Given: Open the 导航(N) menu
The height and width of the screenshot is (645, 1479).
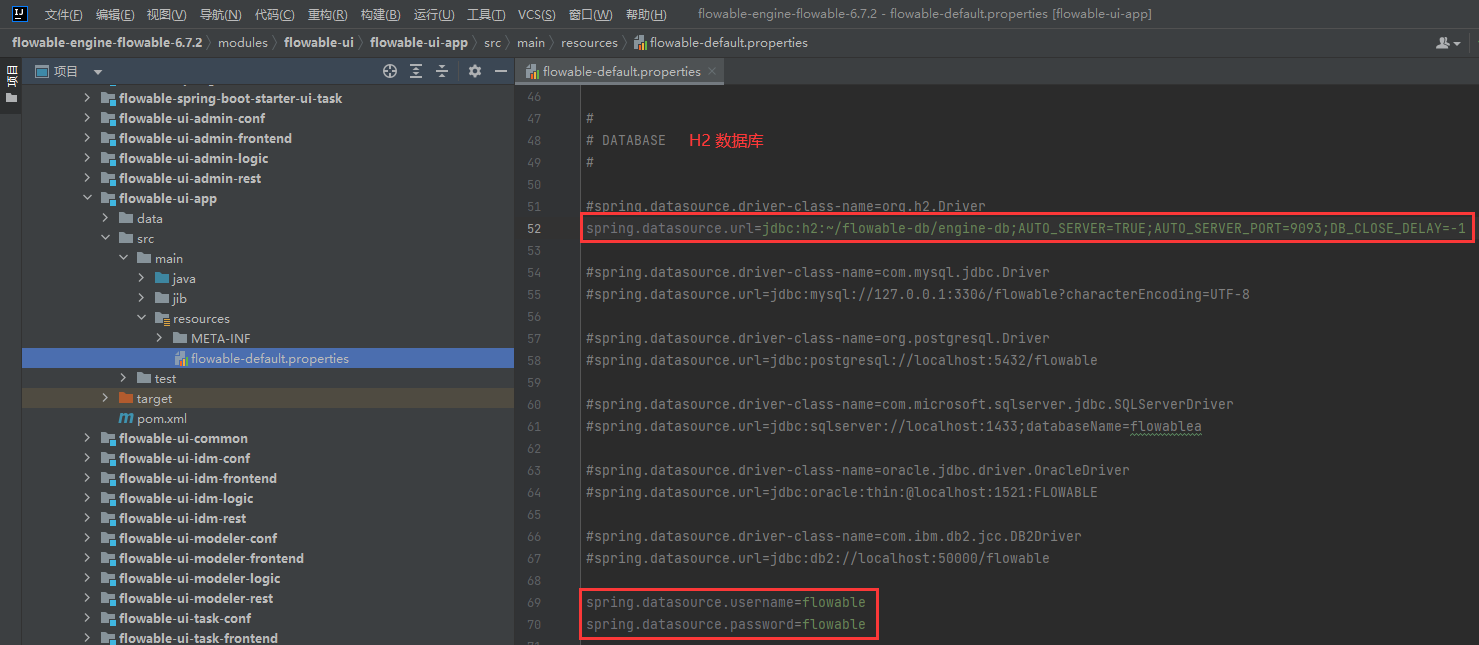Looking at the screenshot, I should click(220, 15).
